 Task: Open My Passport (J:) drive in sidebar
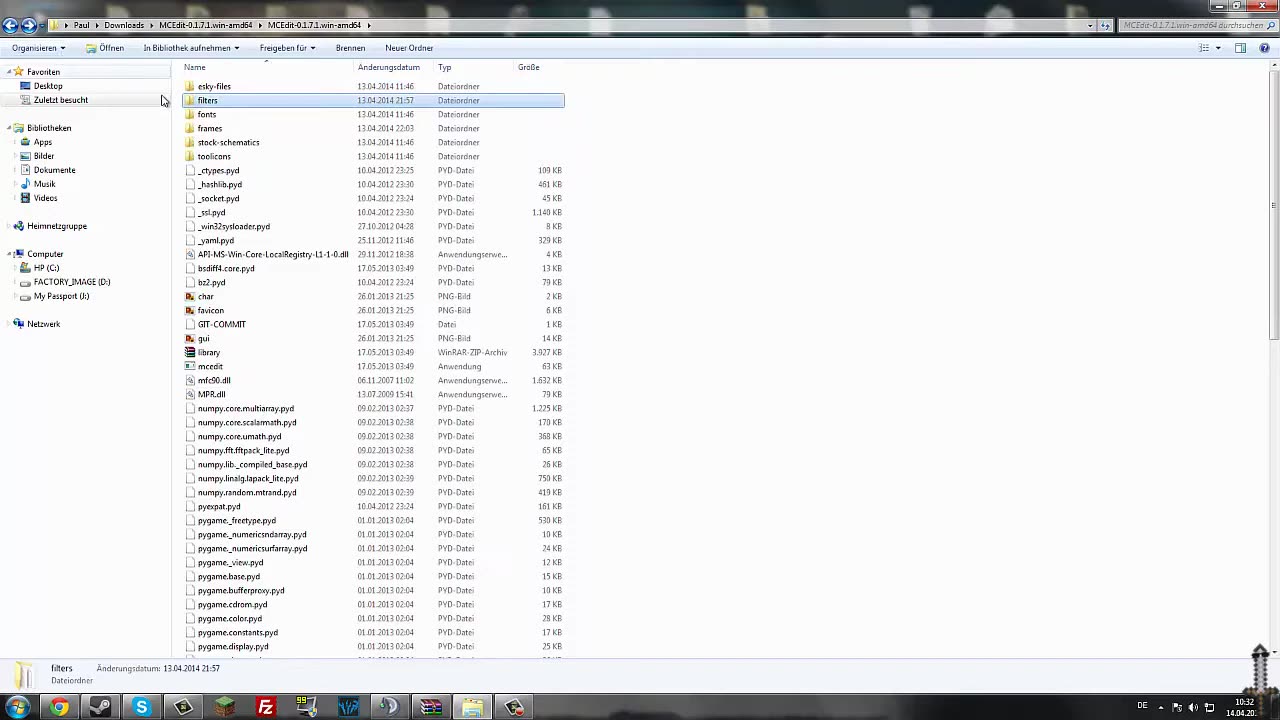tap(61, 296)
